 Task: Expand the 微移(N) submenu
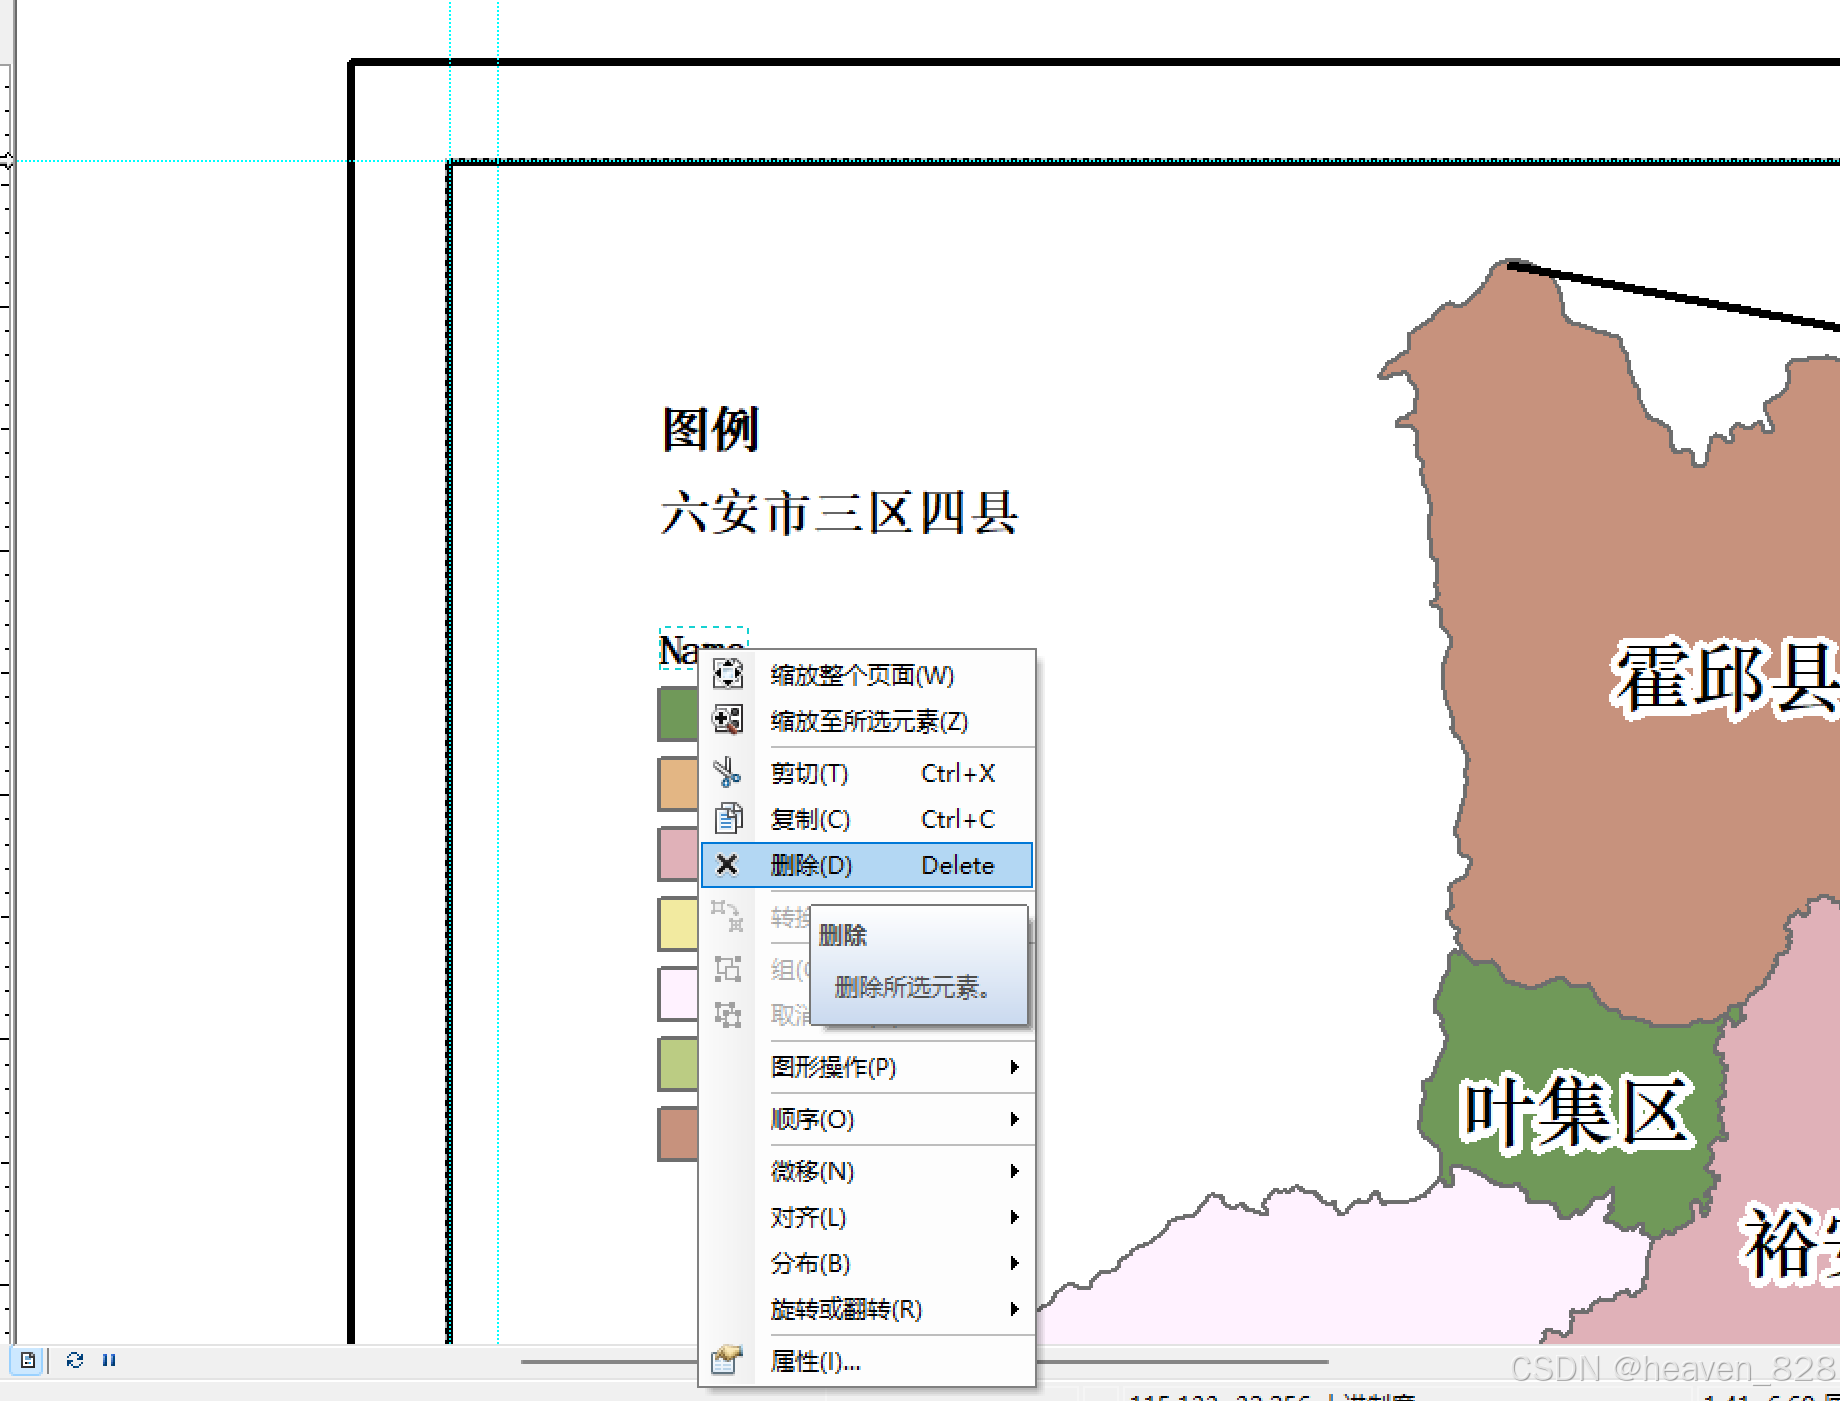(x=867, y=1171)
